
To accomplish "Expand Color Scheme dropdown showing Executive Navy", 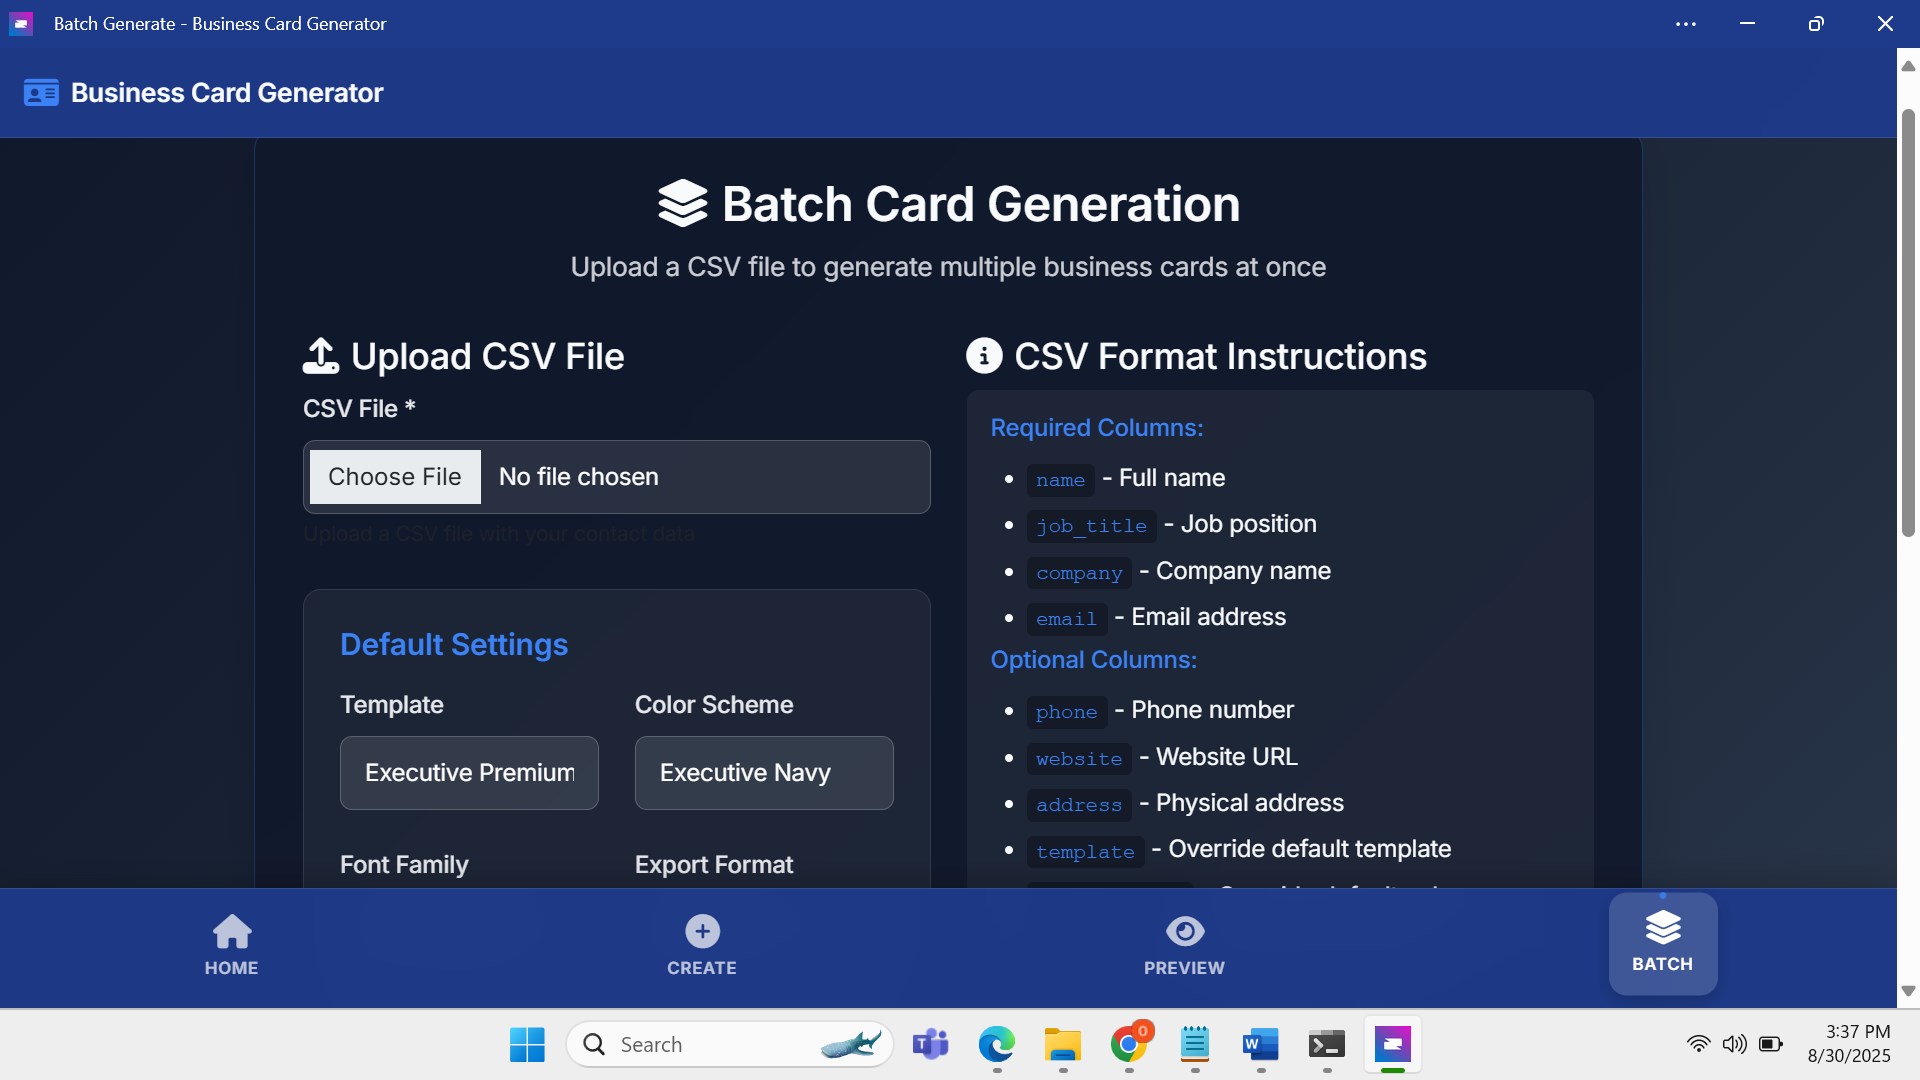I will (763, 773).
